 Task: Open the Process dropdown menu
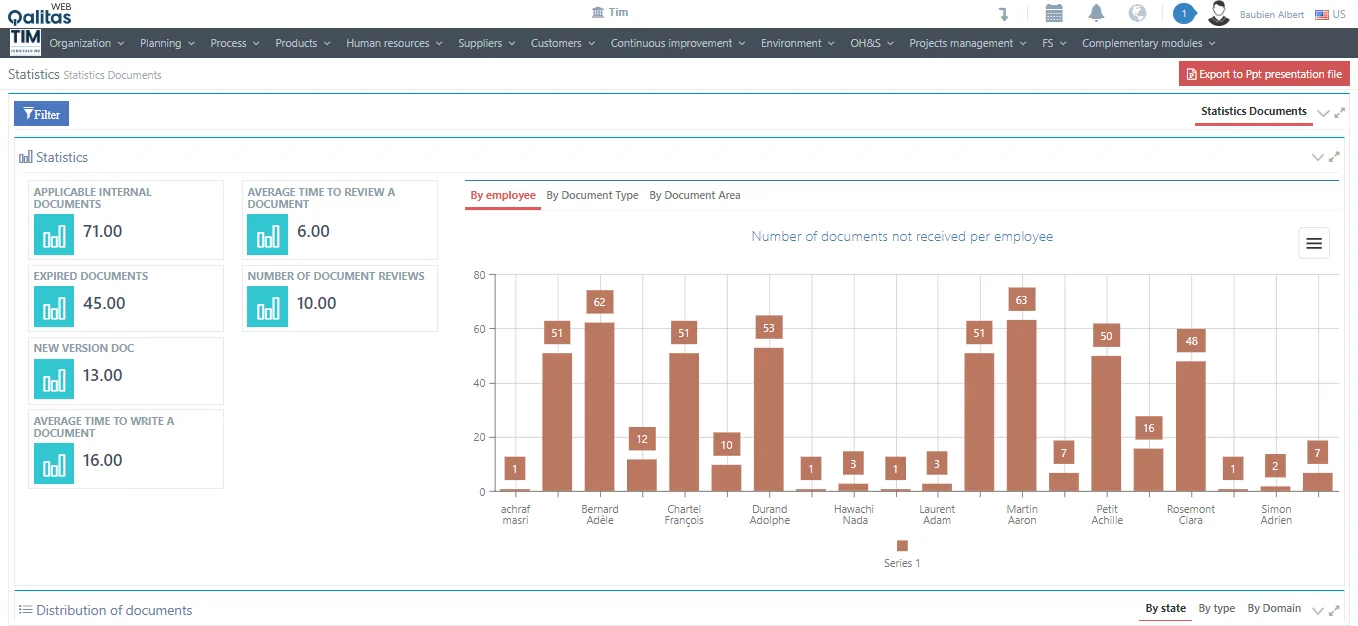click(x=235, y=43)
